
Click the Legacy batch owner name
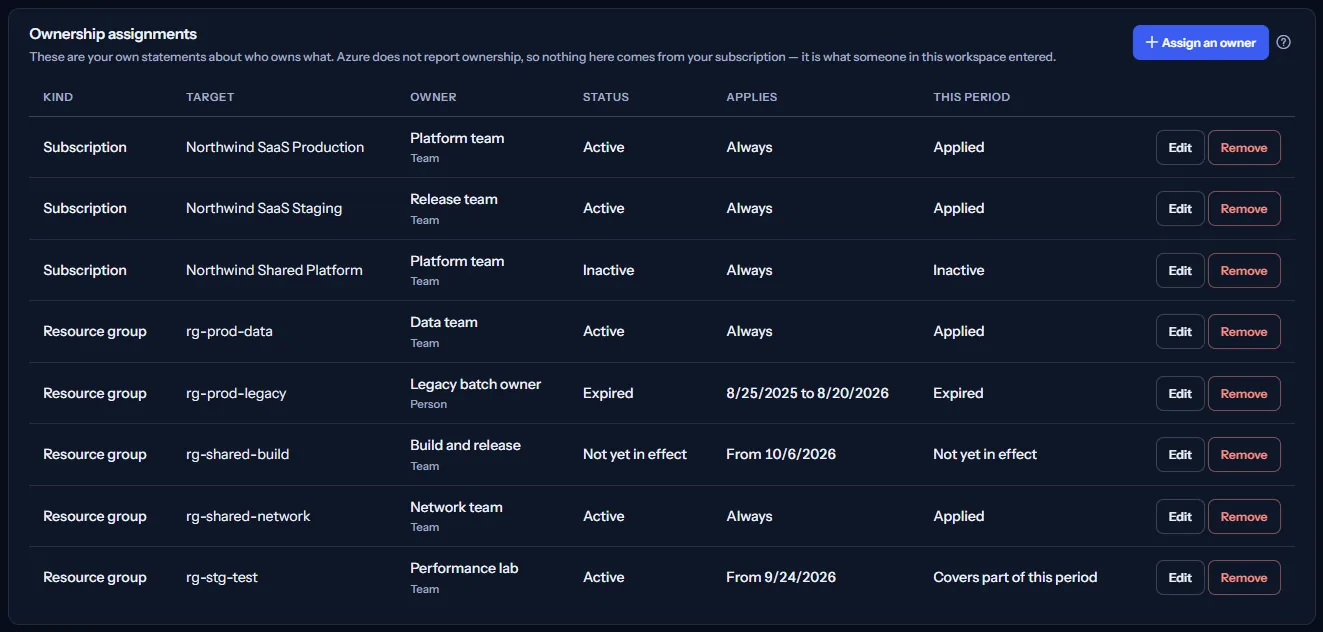pyautogui.click(x=475, y=384)
